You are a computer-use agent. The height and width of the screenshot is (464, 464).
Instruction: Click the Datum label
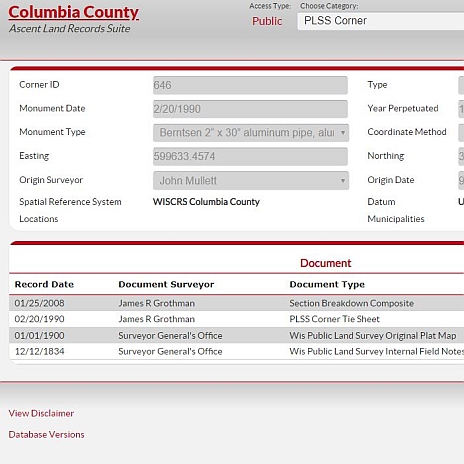(x=381, y=202)
